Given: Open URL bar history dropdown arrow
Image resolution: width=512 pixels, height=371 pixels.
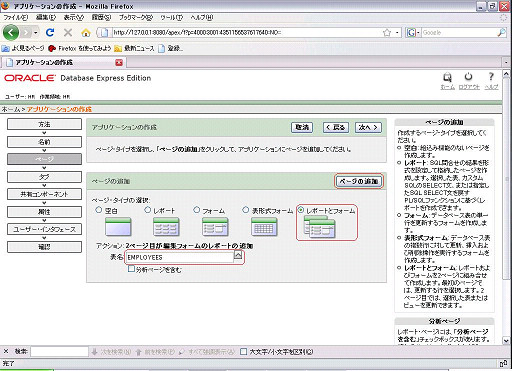Looking at the screenshot, I should tap(397, 33).
